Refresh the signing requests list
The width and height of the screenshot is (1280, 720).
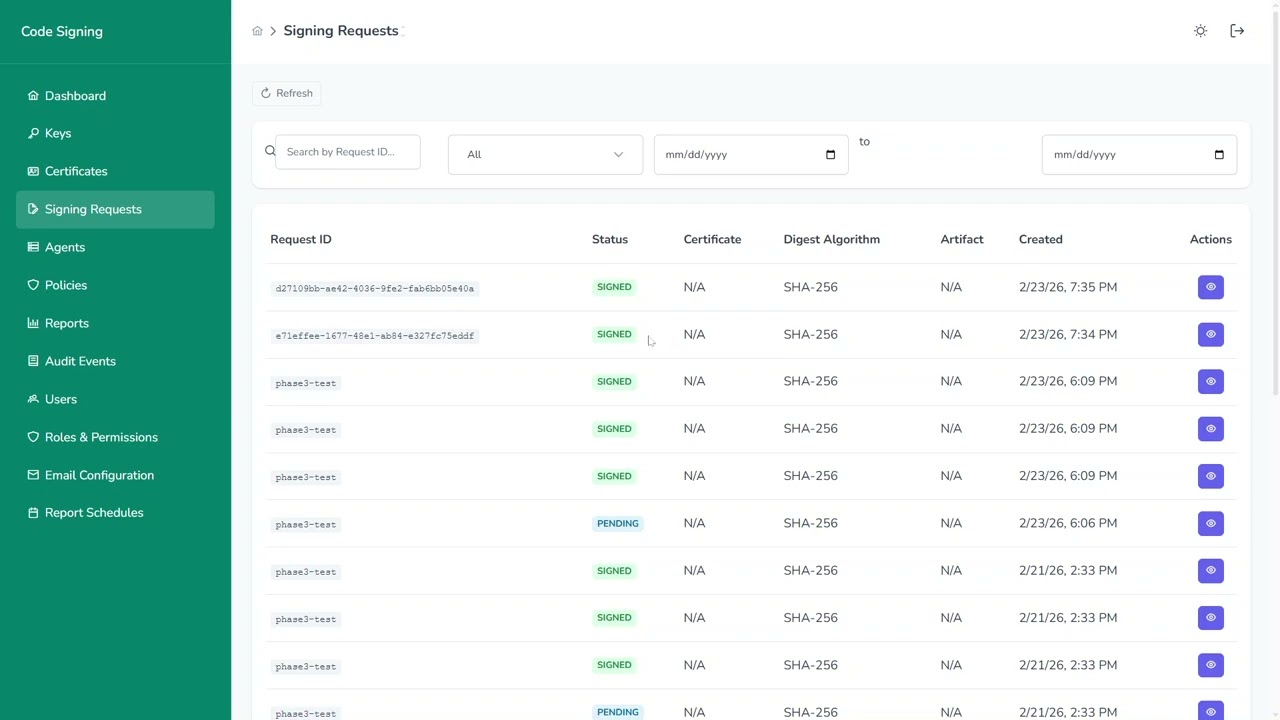tap(286, 93)
